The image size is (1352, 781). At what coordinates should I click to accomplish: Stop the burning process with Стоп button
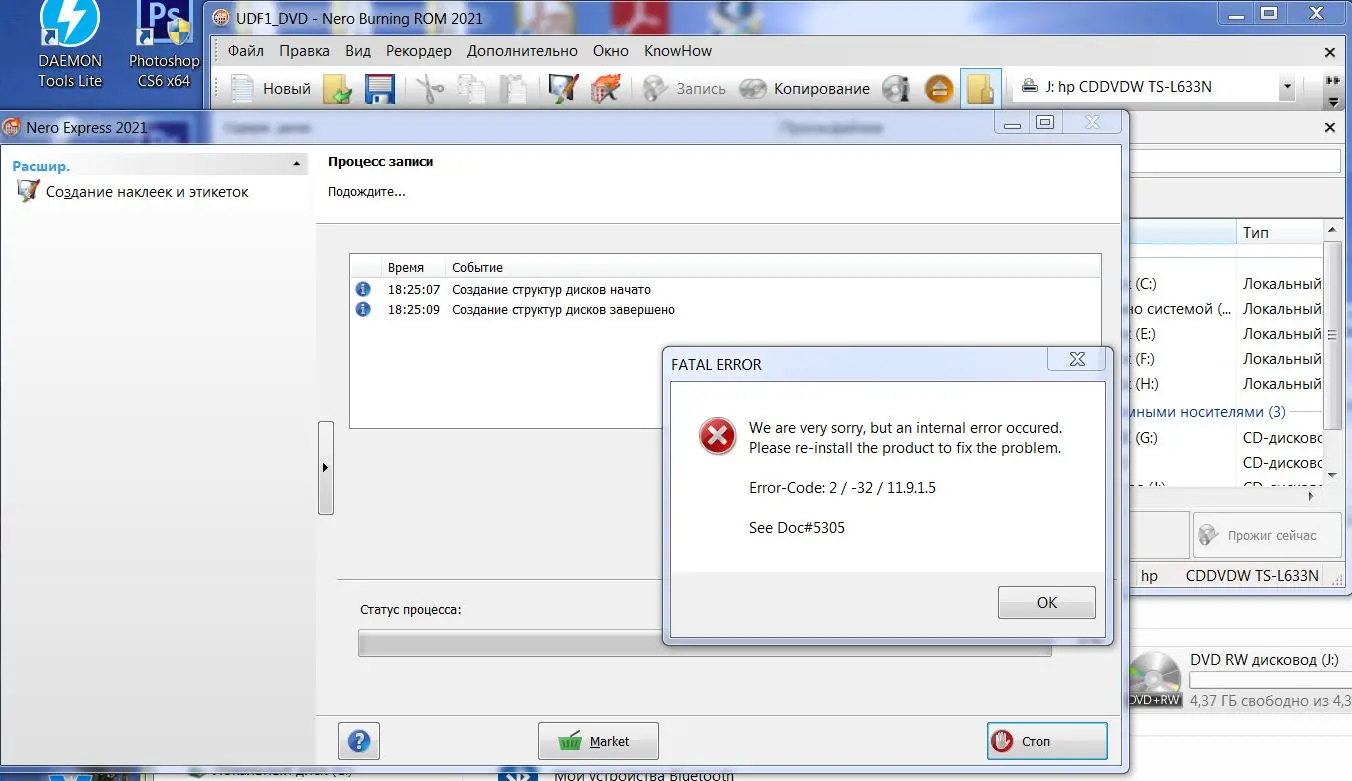click(1047, 741)
